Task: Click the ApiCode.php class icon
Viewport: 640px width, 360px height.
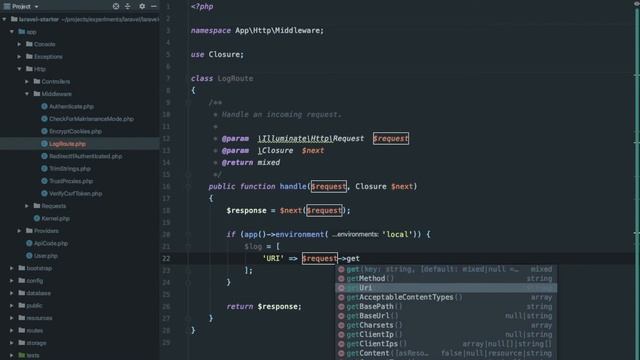Action: tap(29, 243)
